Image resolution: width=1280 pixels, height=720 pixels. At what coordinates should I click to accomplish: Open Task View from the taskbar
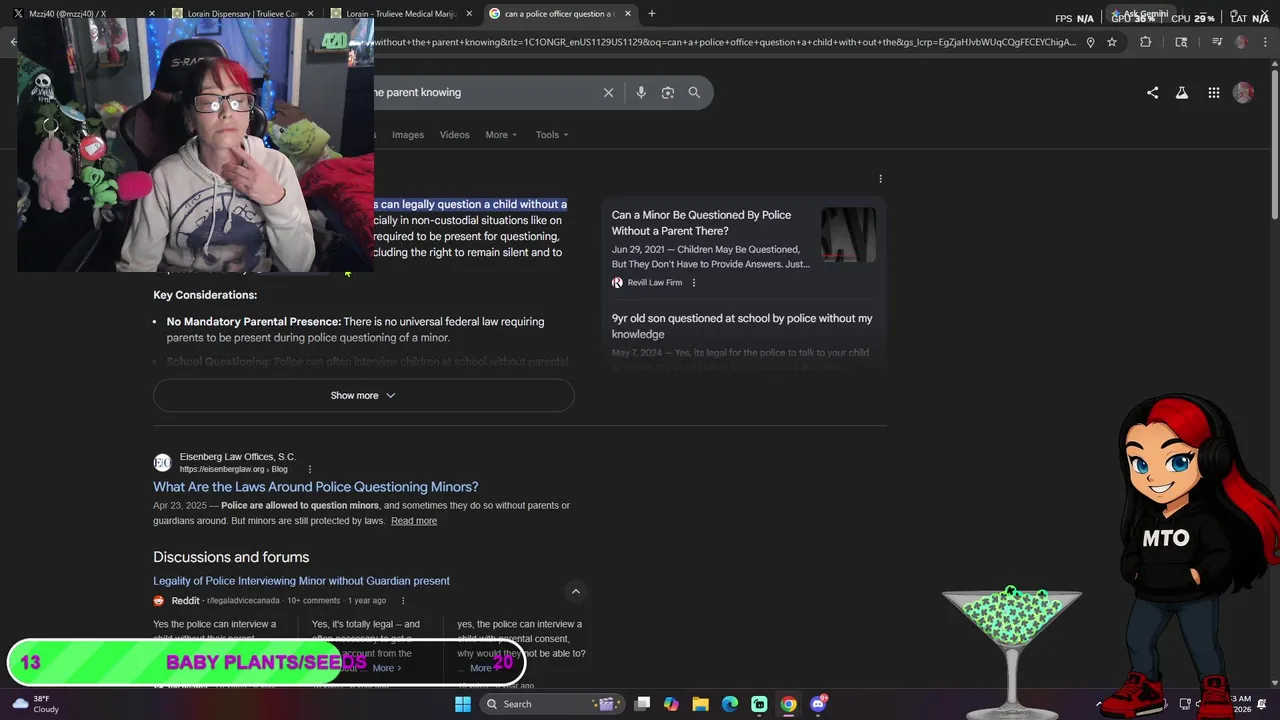[x=643, y=704]
